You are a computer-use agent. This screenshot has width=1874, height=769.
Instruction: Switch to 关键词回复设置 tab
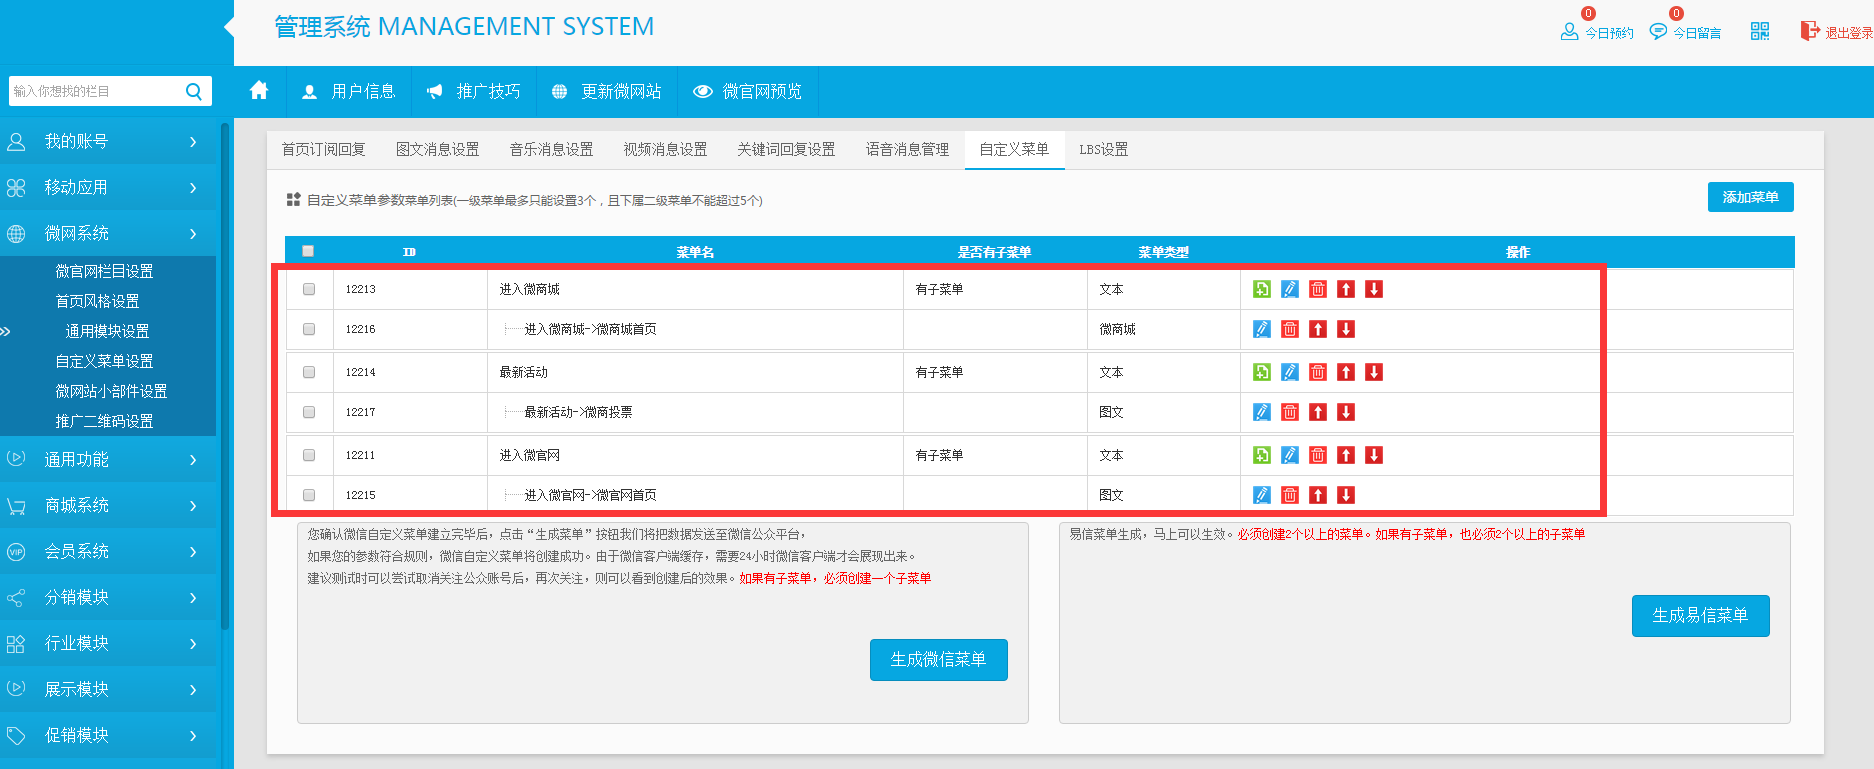tap(787, 149)
